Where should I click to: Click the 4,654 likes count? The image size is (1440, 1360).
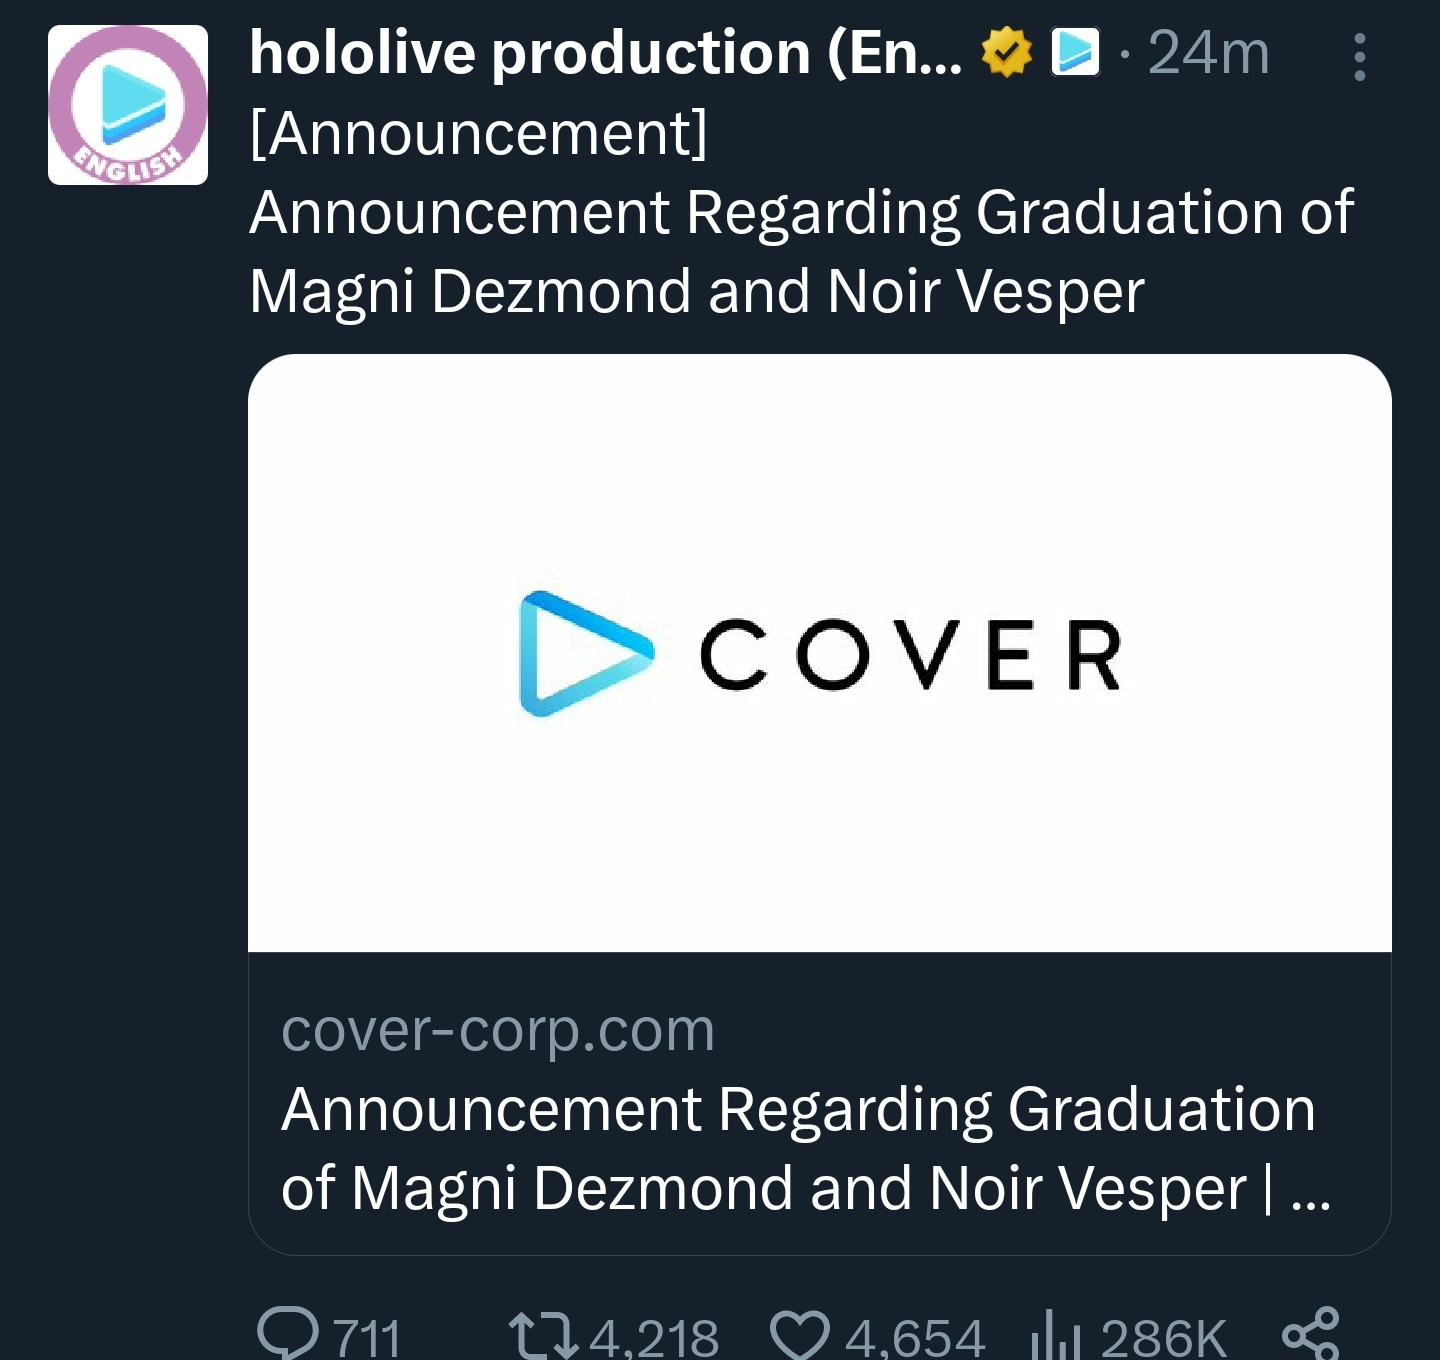click(x=914, y=1337)
